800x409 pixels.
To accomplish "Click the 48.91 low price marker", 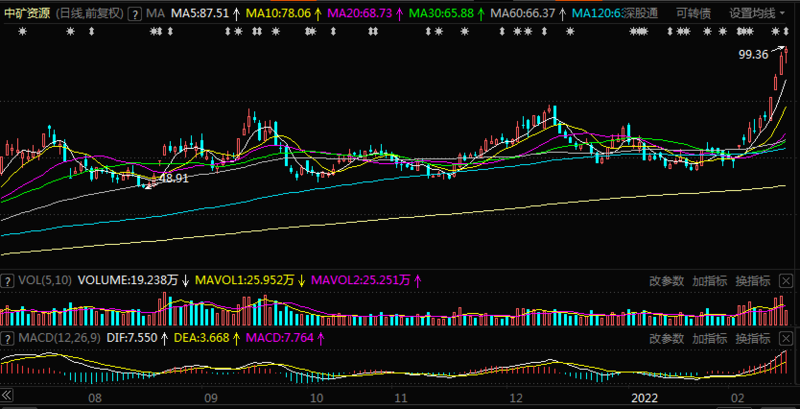I will pyautogui.click(x=174, y=178).
